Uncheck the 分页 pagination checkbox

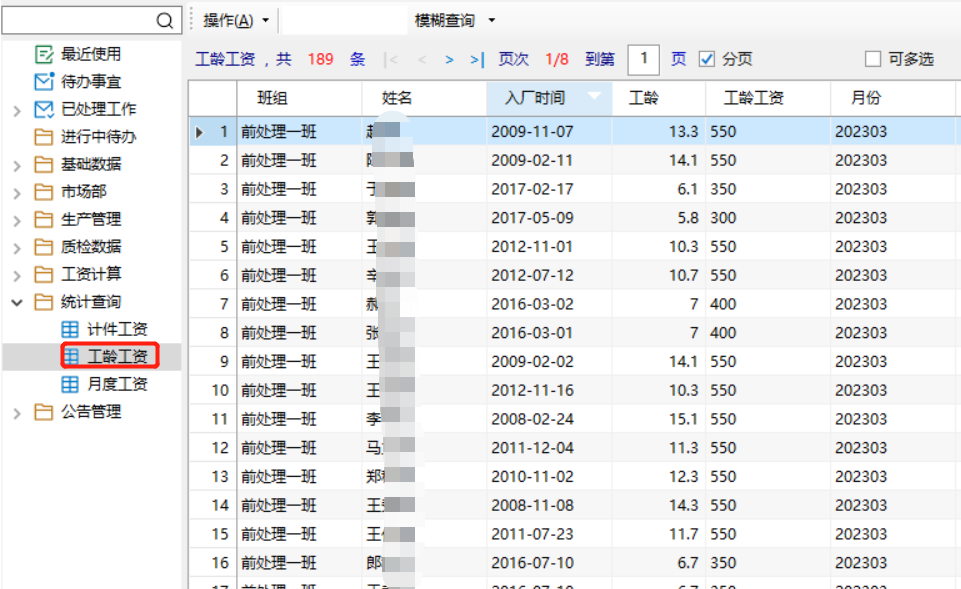(x=707, y=59)
